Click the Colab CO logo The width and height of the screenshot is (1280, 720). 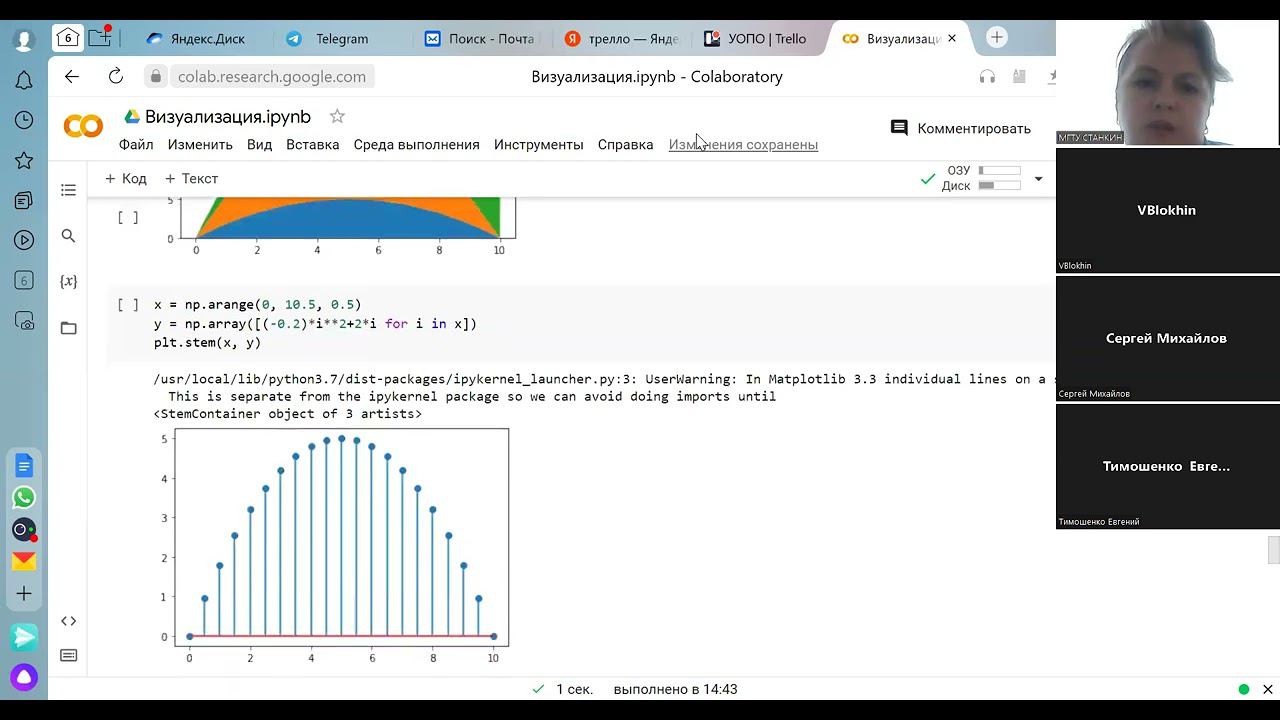83,126
